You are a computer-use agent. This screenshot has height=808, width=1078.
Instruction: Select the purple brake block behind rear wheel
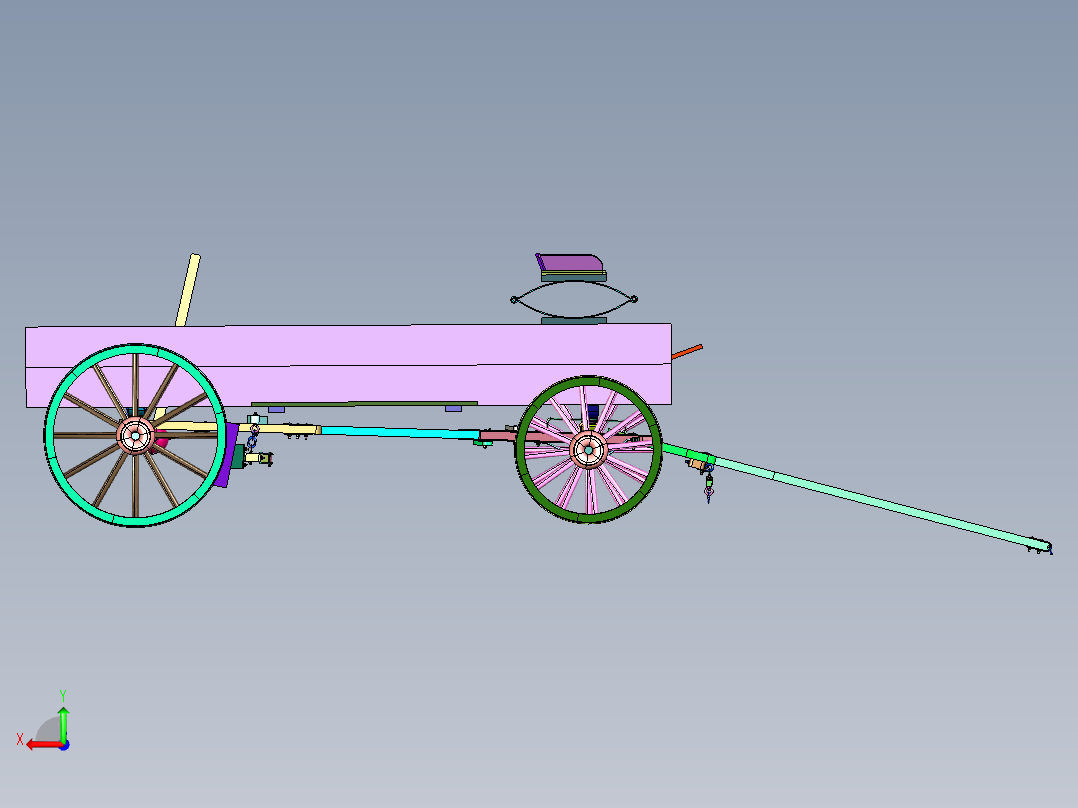[226, 455]
